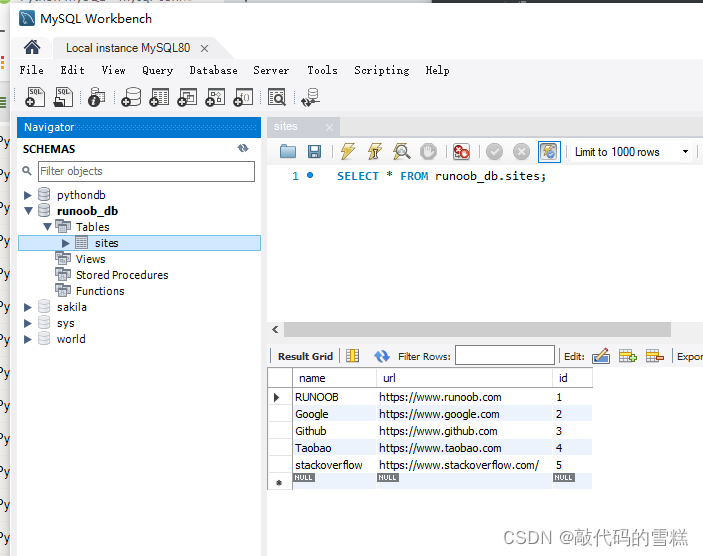Execute statement under cursor icon
Image resolution: width=703 pixels, height=556 pixels.
375,152
